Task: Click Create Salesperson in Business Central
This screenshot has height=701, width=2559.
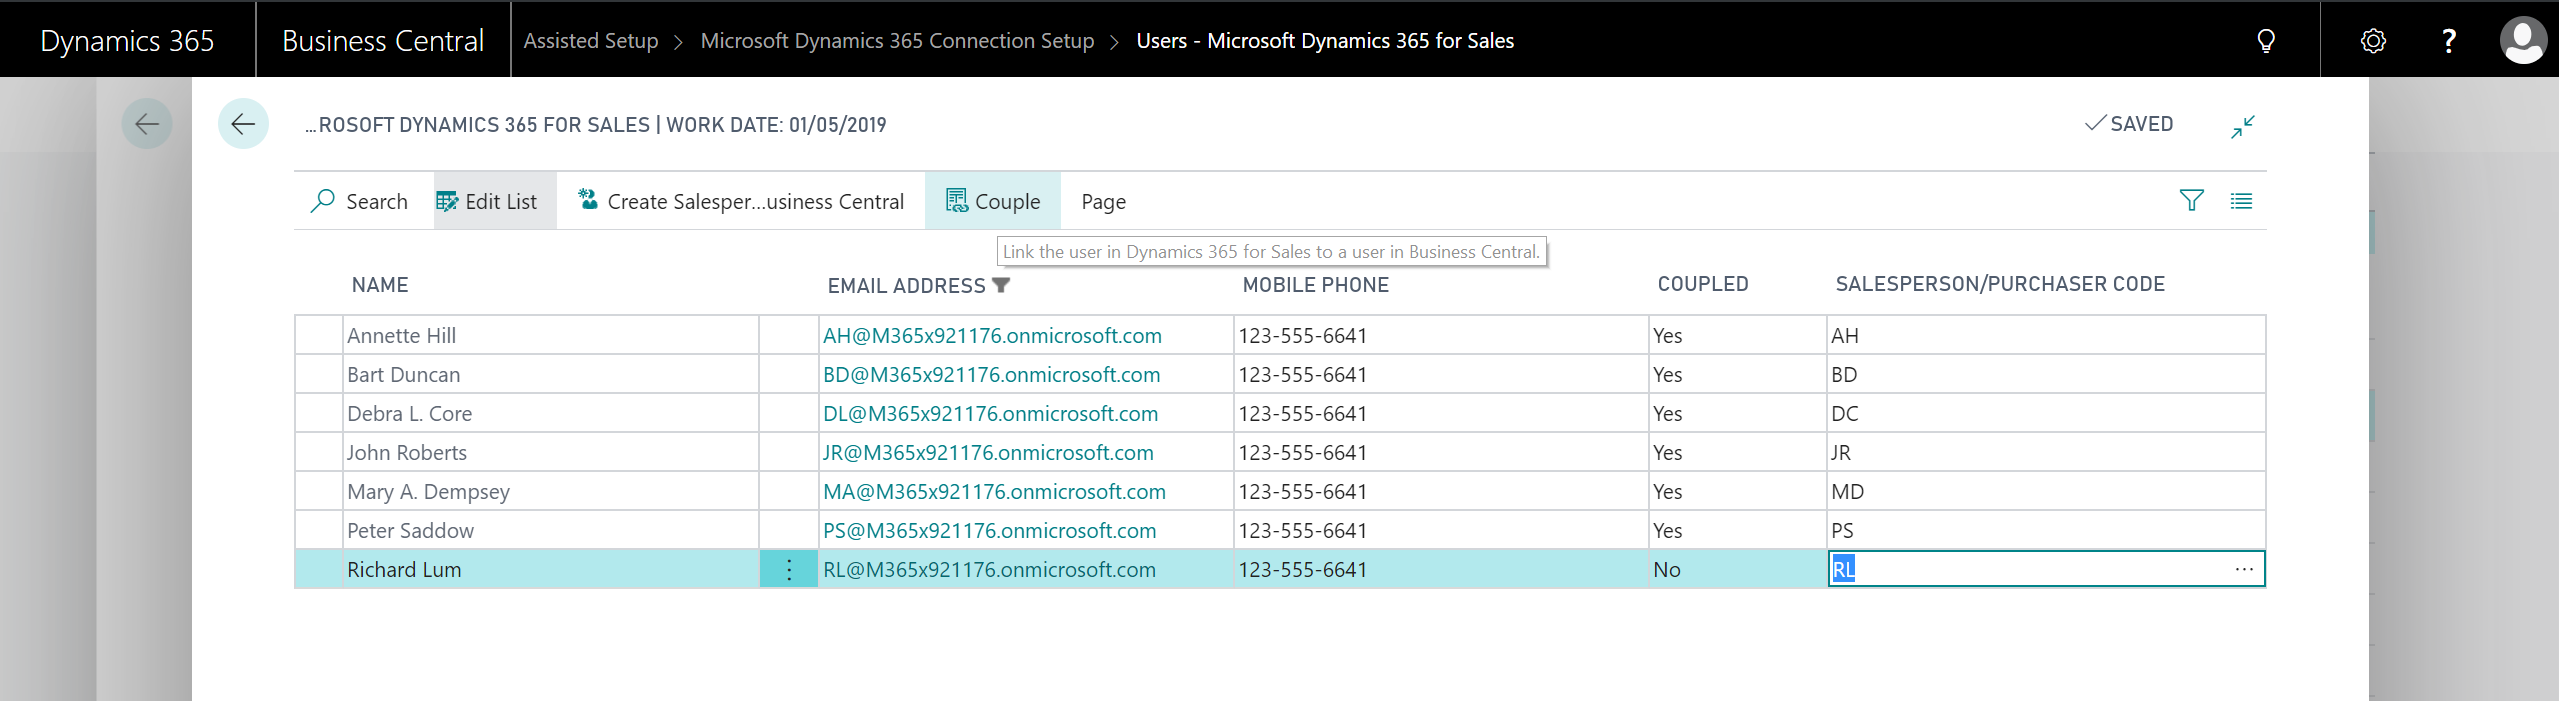Action: tap(741, 201)
